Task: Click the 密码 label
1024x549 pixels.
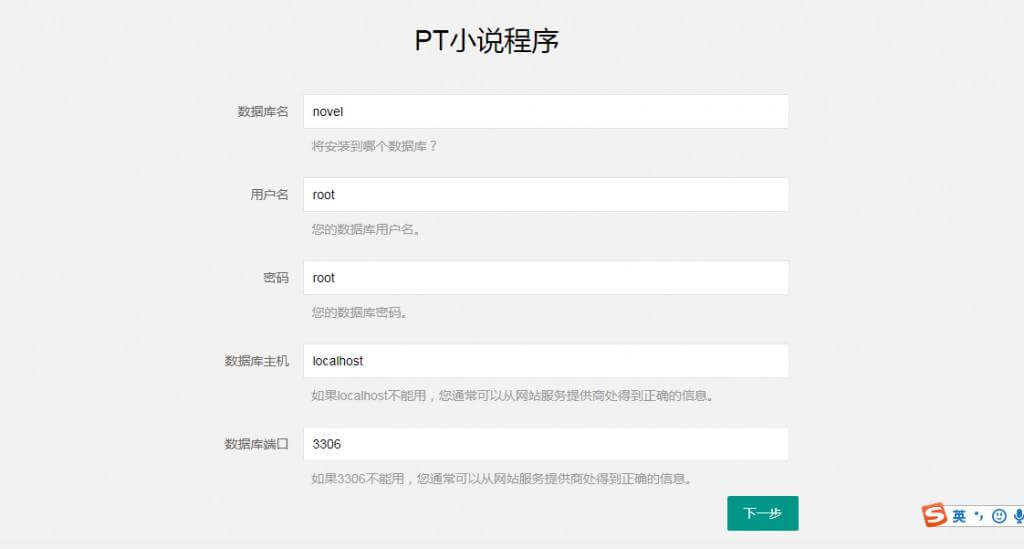Action: (276, 277)
